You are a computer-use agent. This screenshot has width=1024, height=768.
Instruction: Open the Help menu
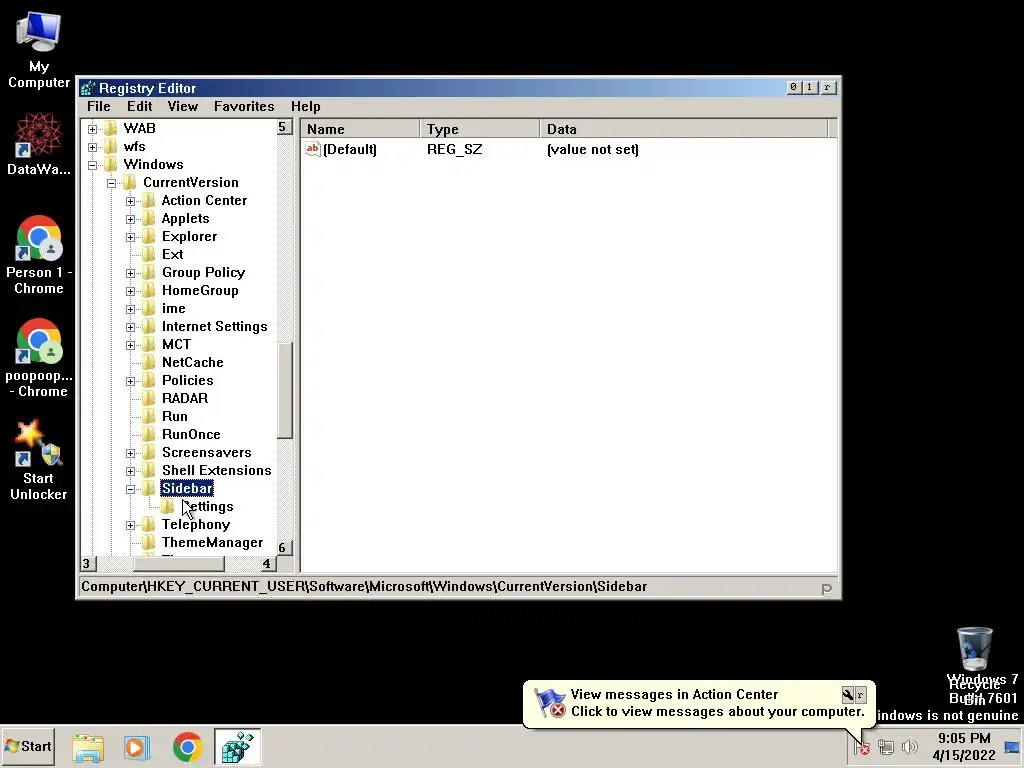pos(306,106)
